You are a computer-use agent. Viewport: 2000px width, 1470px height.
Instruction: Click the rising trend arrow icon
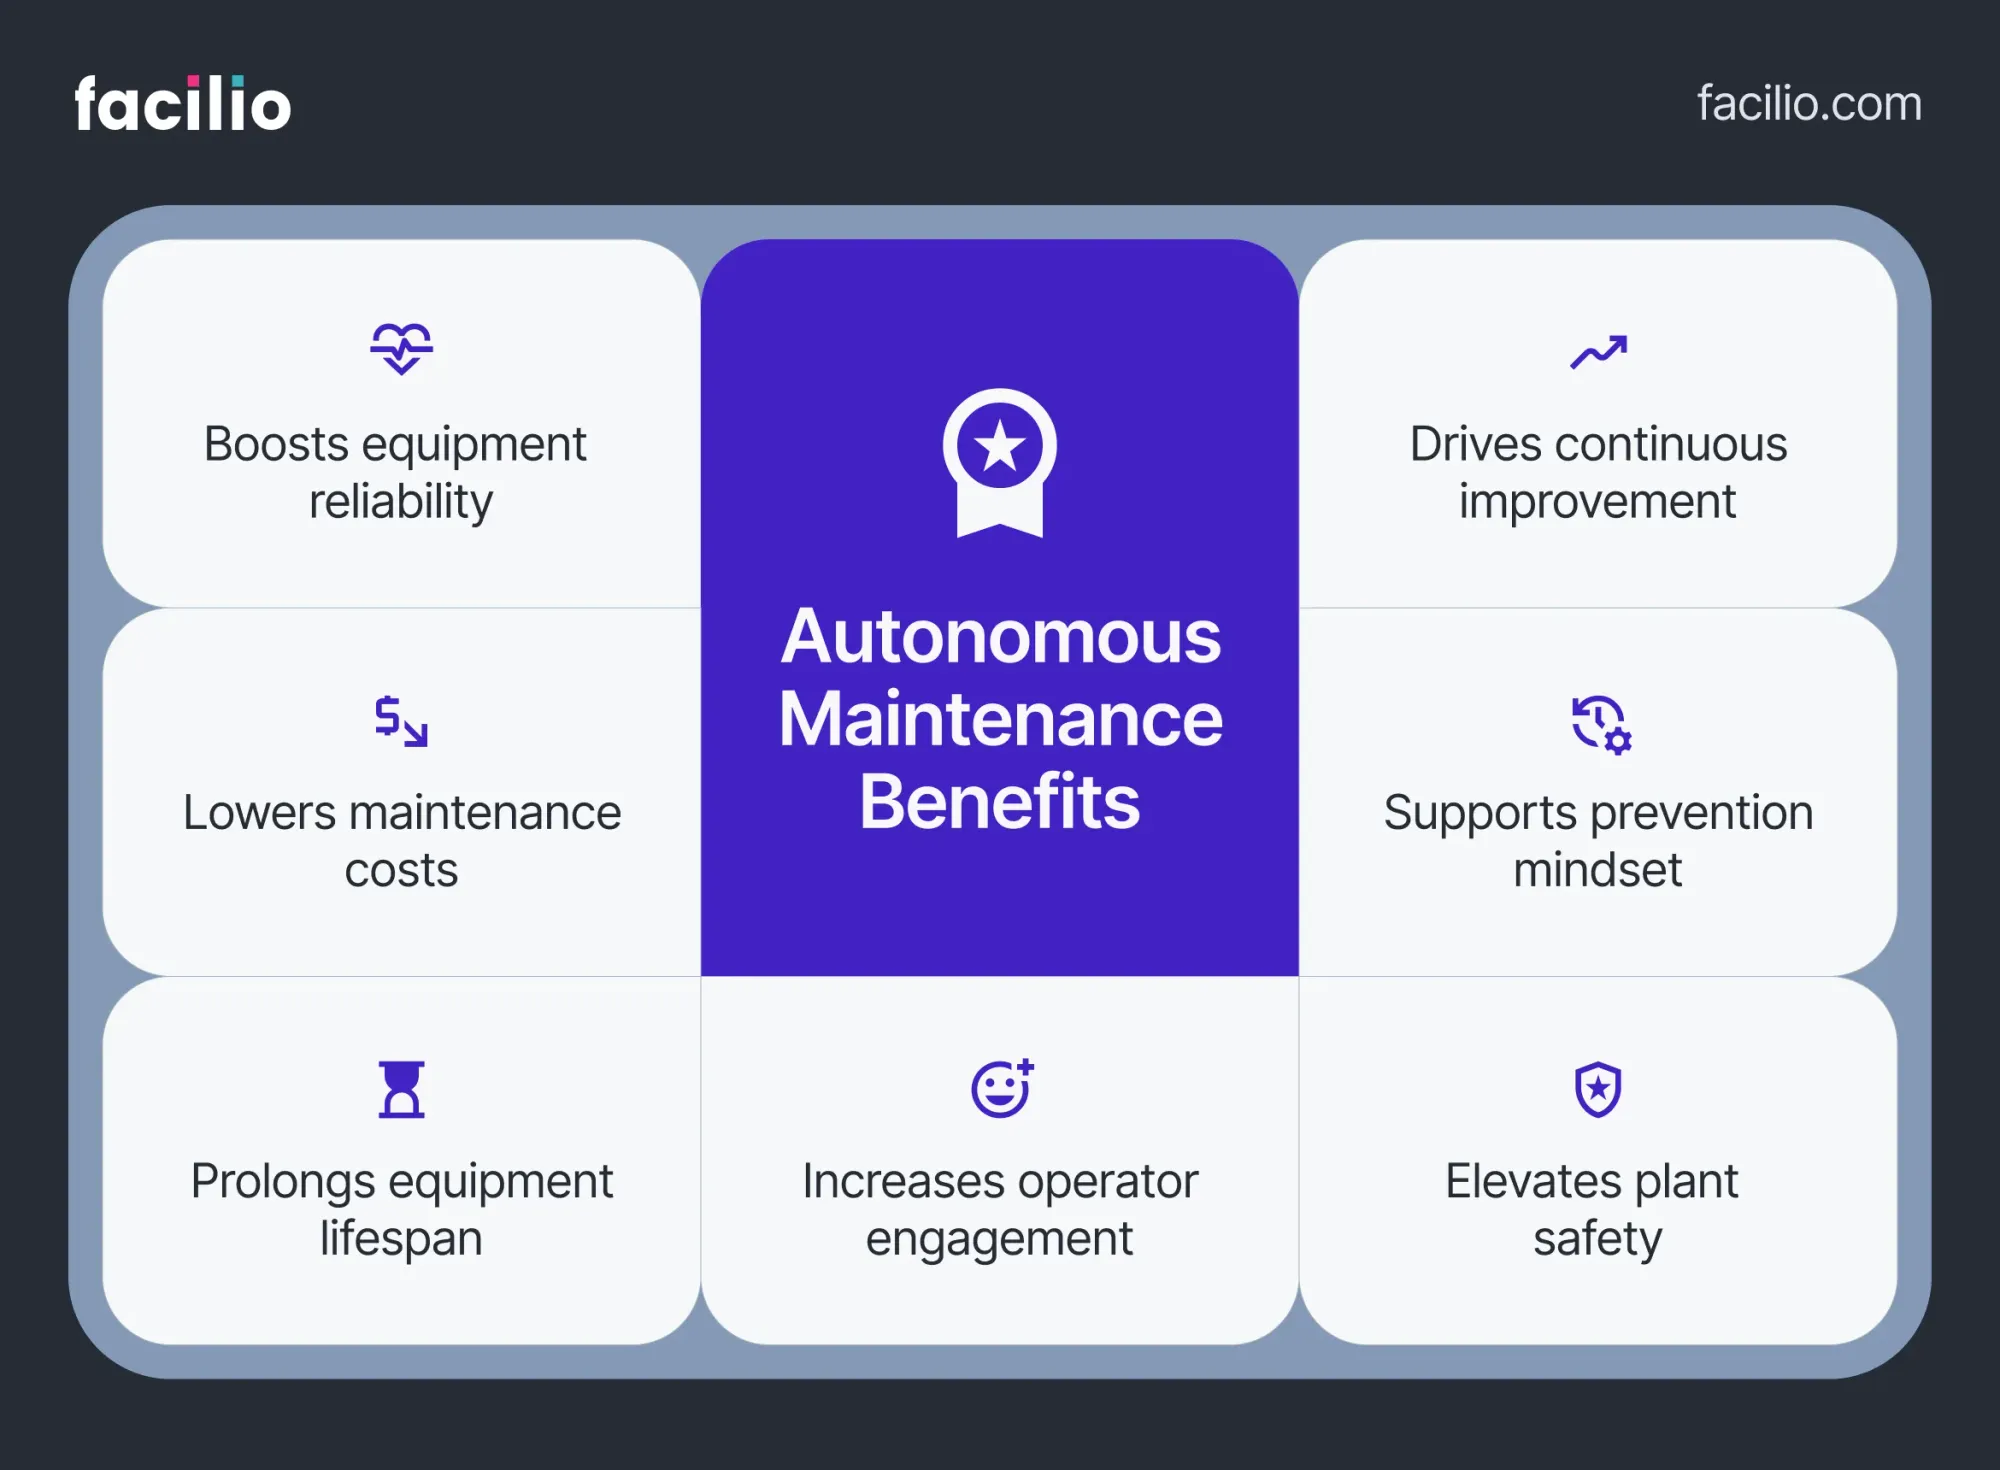[x=1598, y=352]
